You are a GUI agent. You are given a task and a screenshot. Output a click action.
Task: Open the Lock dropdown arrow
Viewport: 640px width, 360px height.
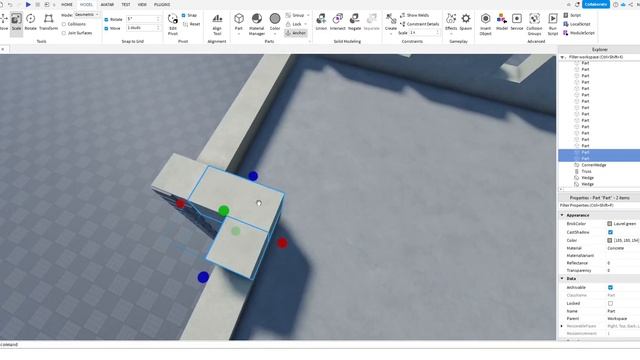(305, 24)
